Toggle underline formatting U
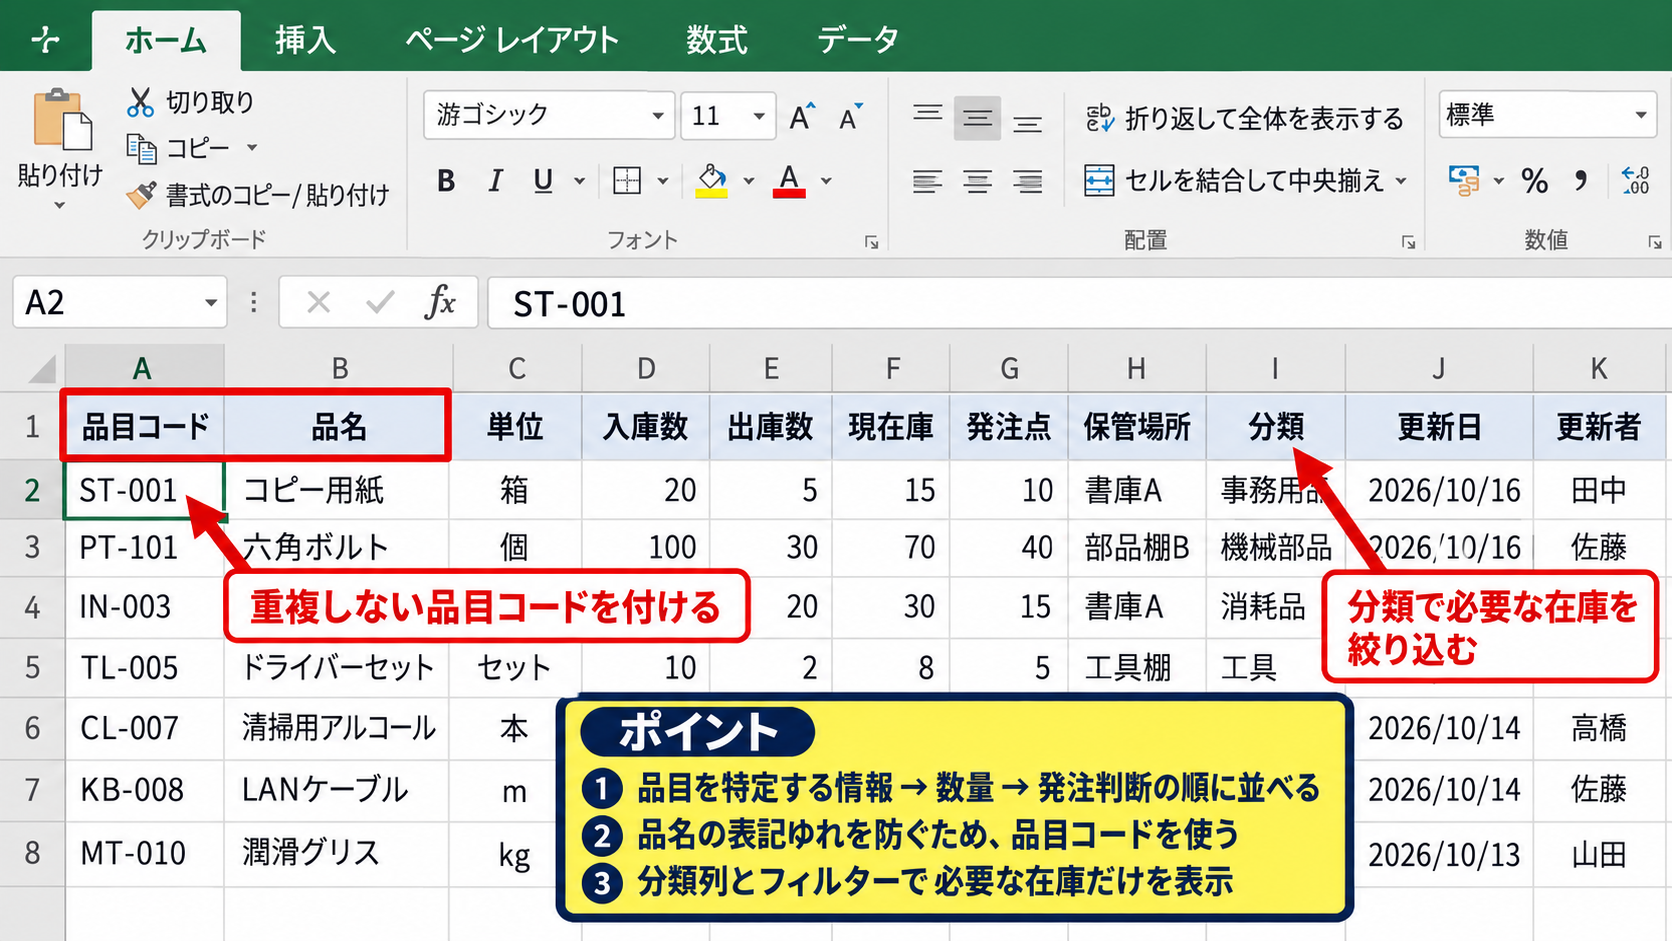 (543, 181)
